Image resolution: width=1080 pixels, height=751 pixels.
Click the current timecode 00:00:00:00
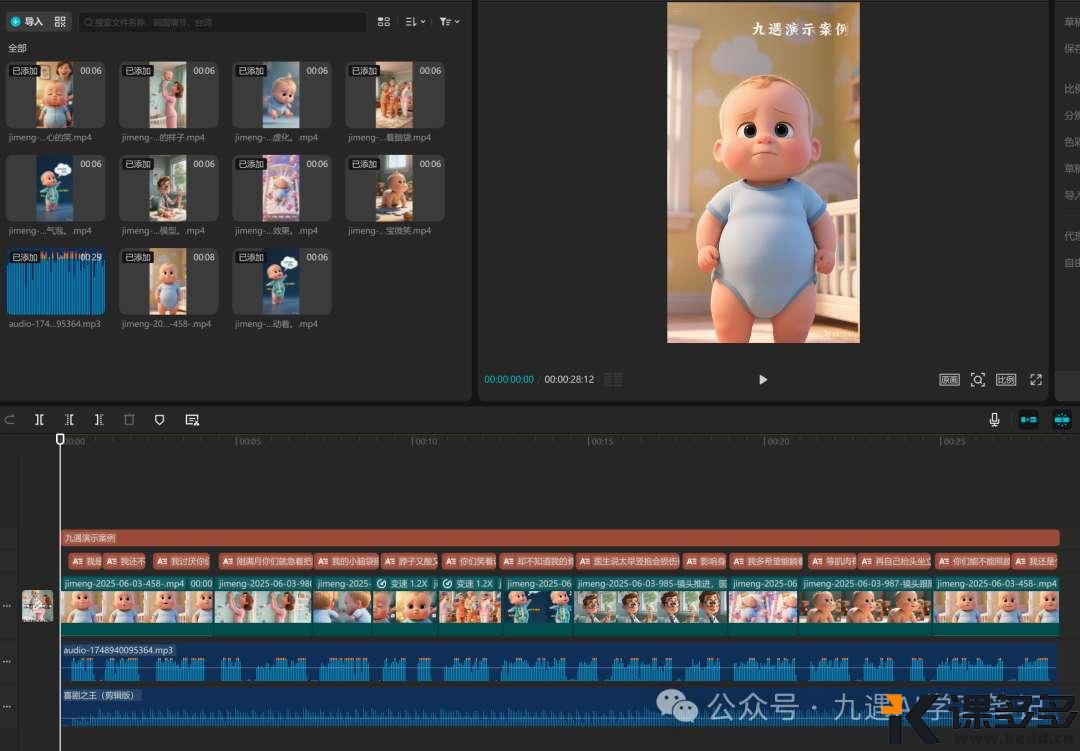509,380
